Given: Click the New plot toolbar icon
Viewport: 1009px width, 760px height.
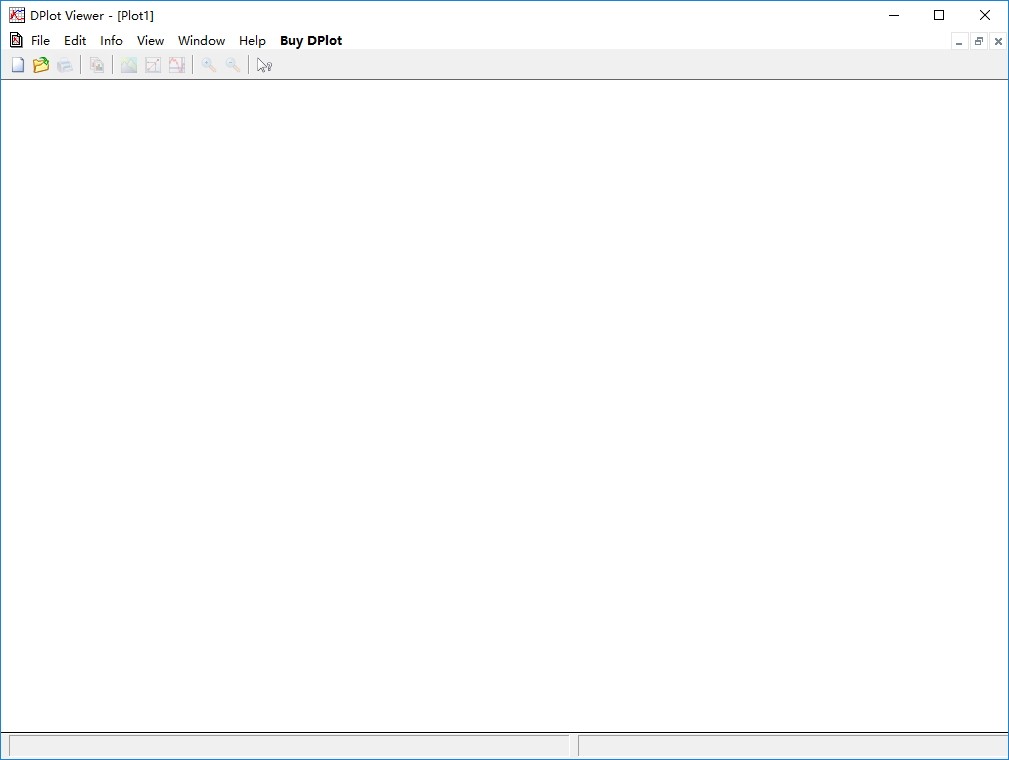Looking at the screenshot, I should pos(18,65).
